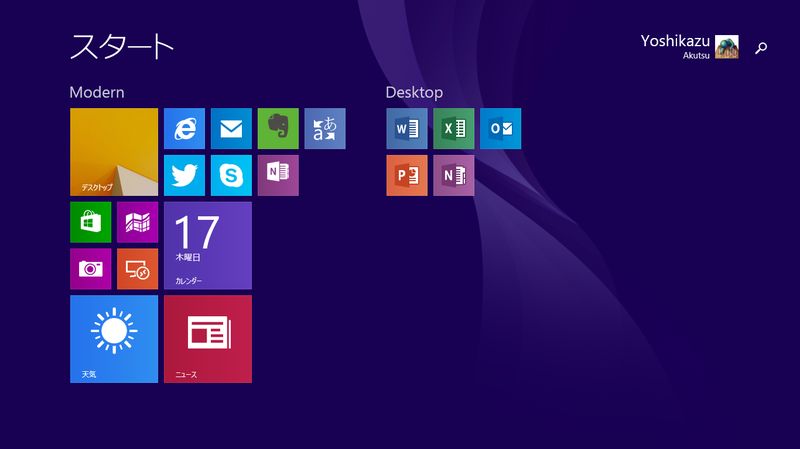800x449 pixels.
Task: Launch Word from Desktop group
Action: point(407,128)
